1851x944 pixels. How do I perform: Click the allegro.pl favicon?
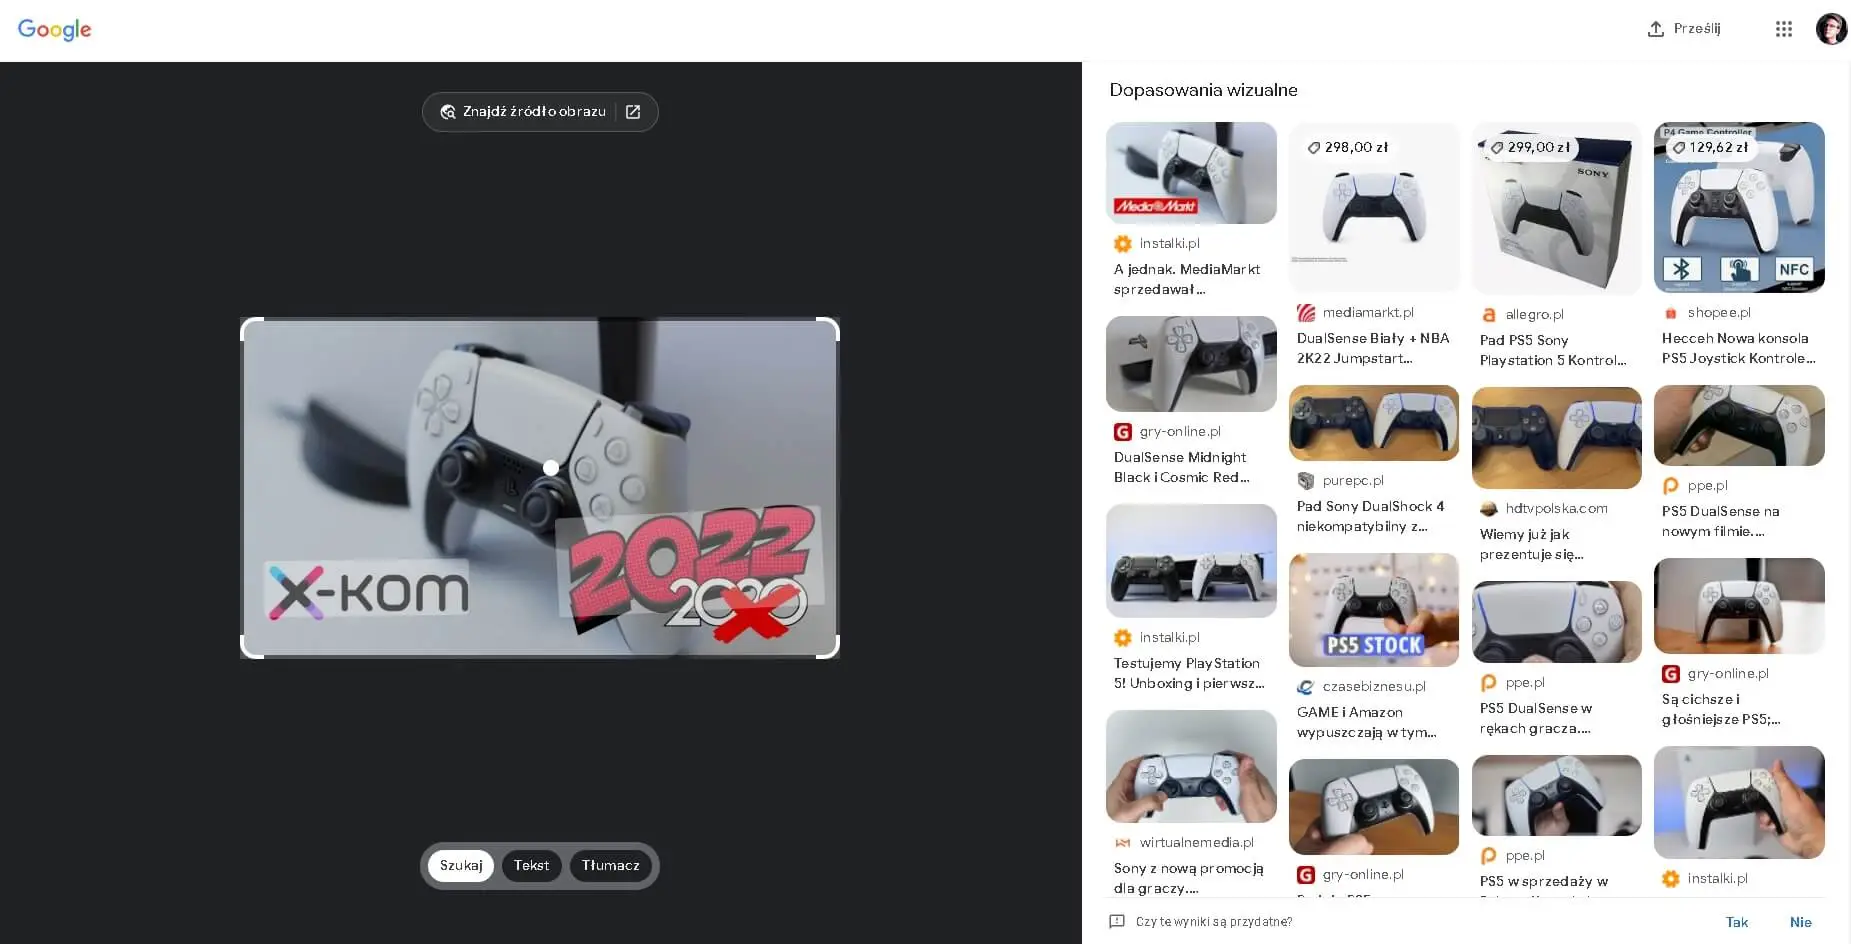point(1488,314)
